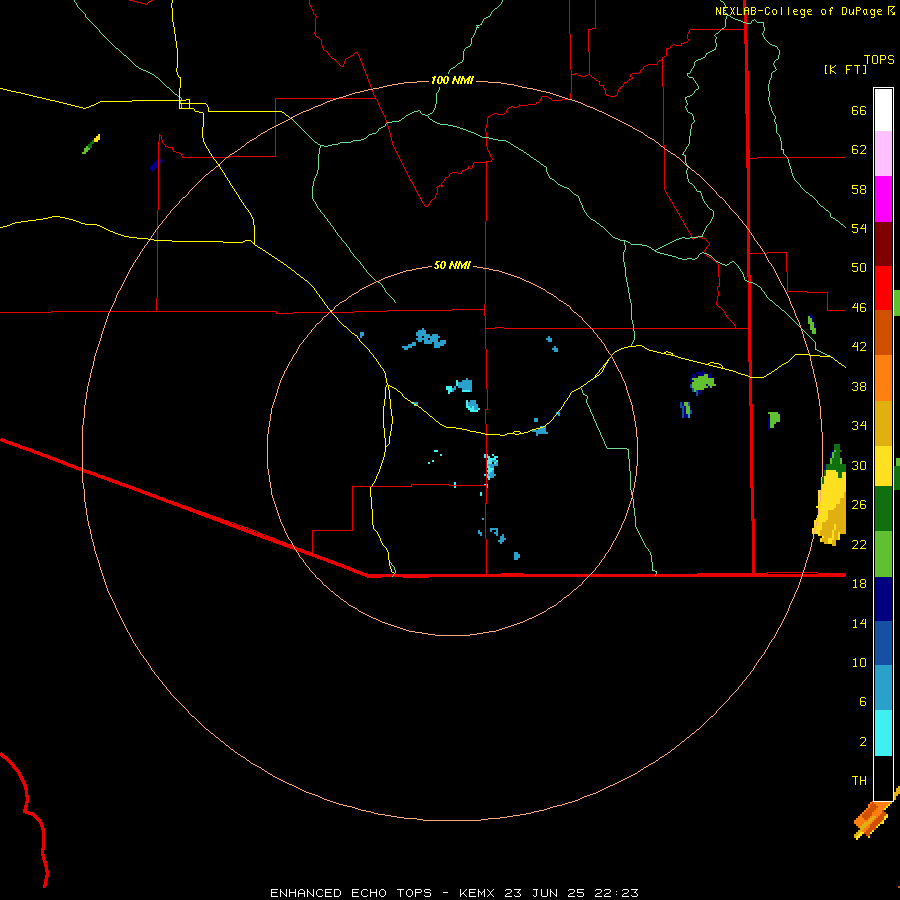Click the 50 NMI range ring label
The image size is (900, 900).
452,265
